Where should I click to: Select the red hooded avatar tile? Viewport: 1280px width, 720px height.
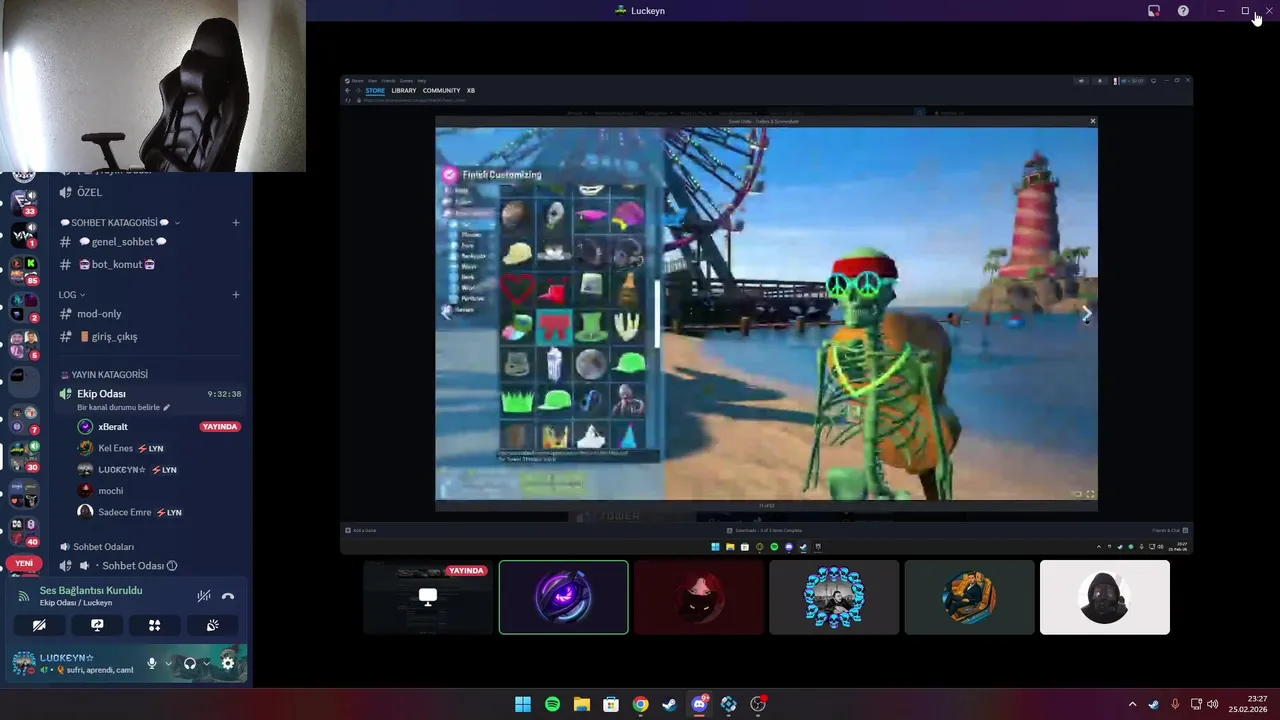[699, 597]
